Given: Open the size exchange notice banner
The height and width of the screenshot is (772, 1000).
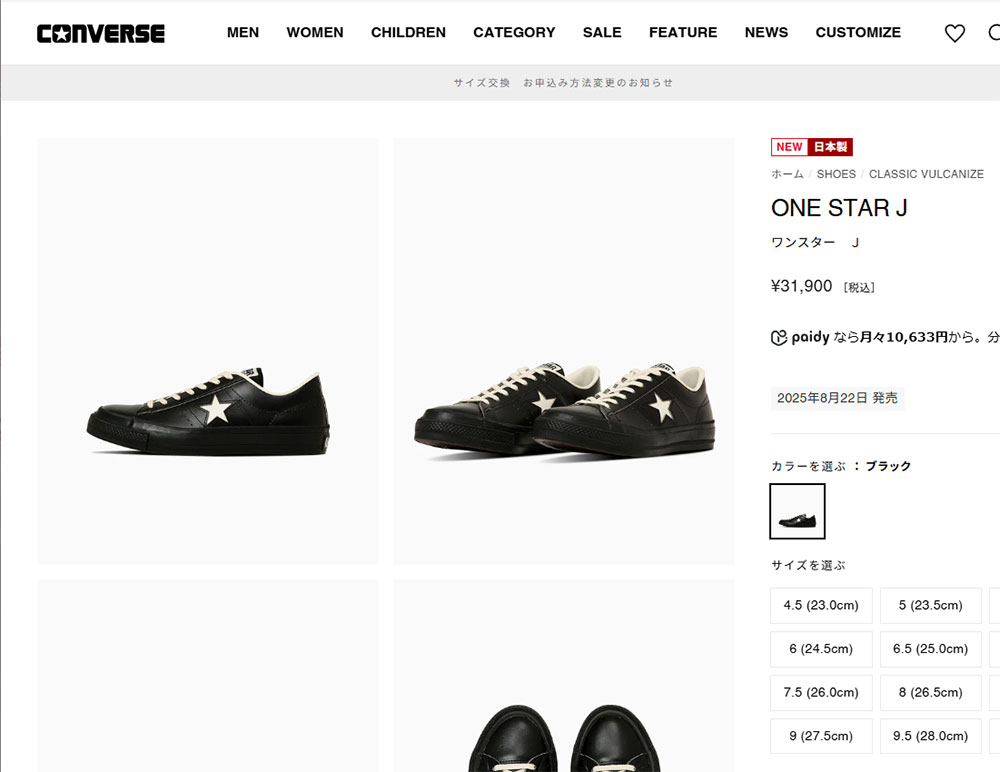Looking at the screenshot, I should pos(563,83).
